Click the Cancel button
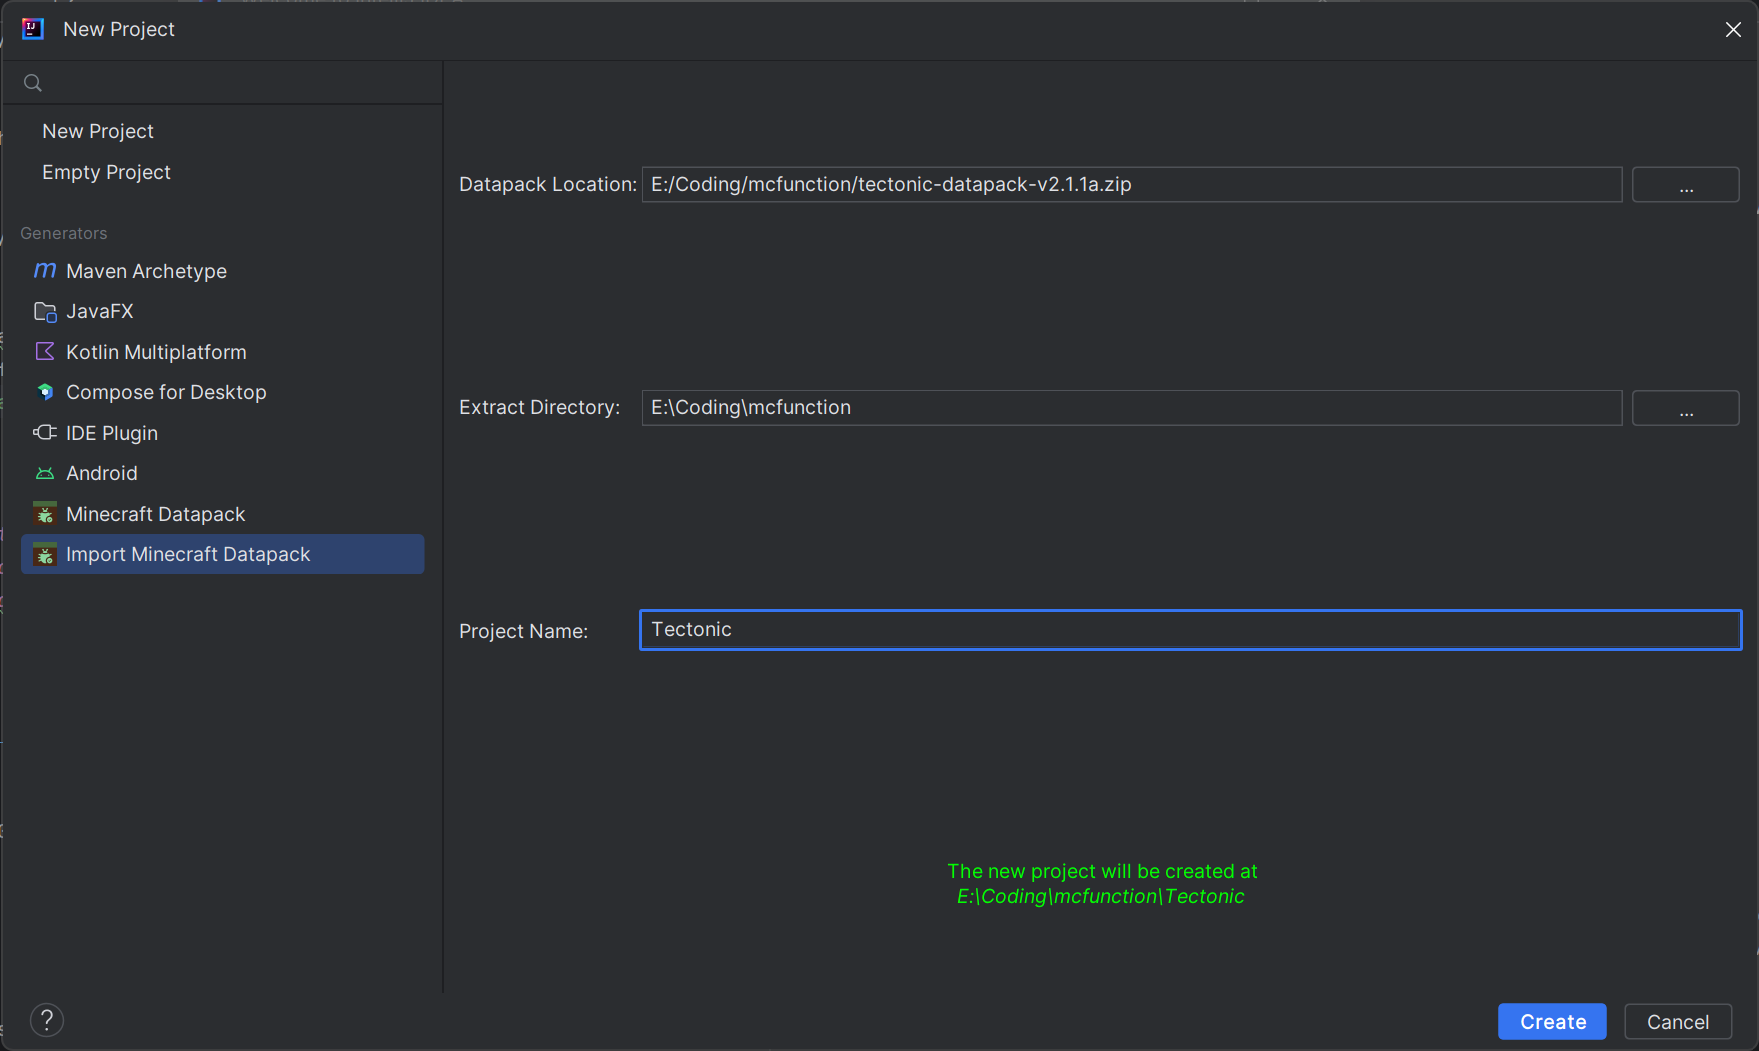This screenshot has width=1759, height=1051. click(x=1678, y=1021)
